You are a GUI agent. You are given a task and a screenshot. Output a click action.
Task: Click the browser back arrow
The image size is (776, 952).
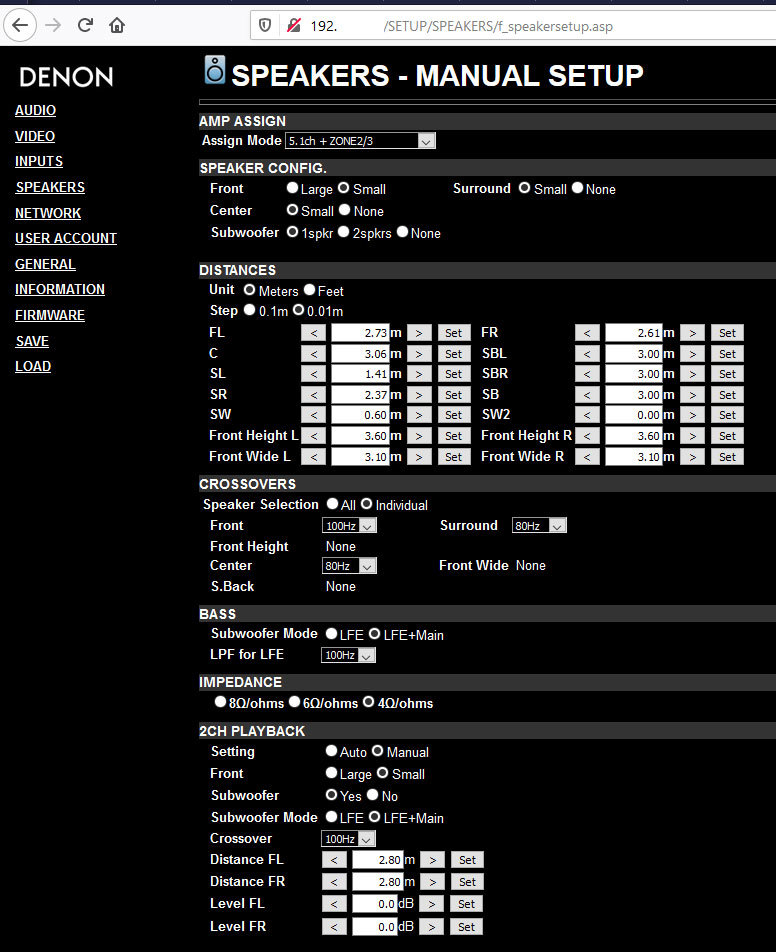coord(20,26)
